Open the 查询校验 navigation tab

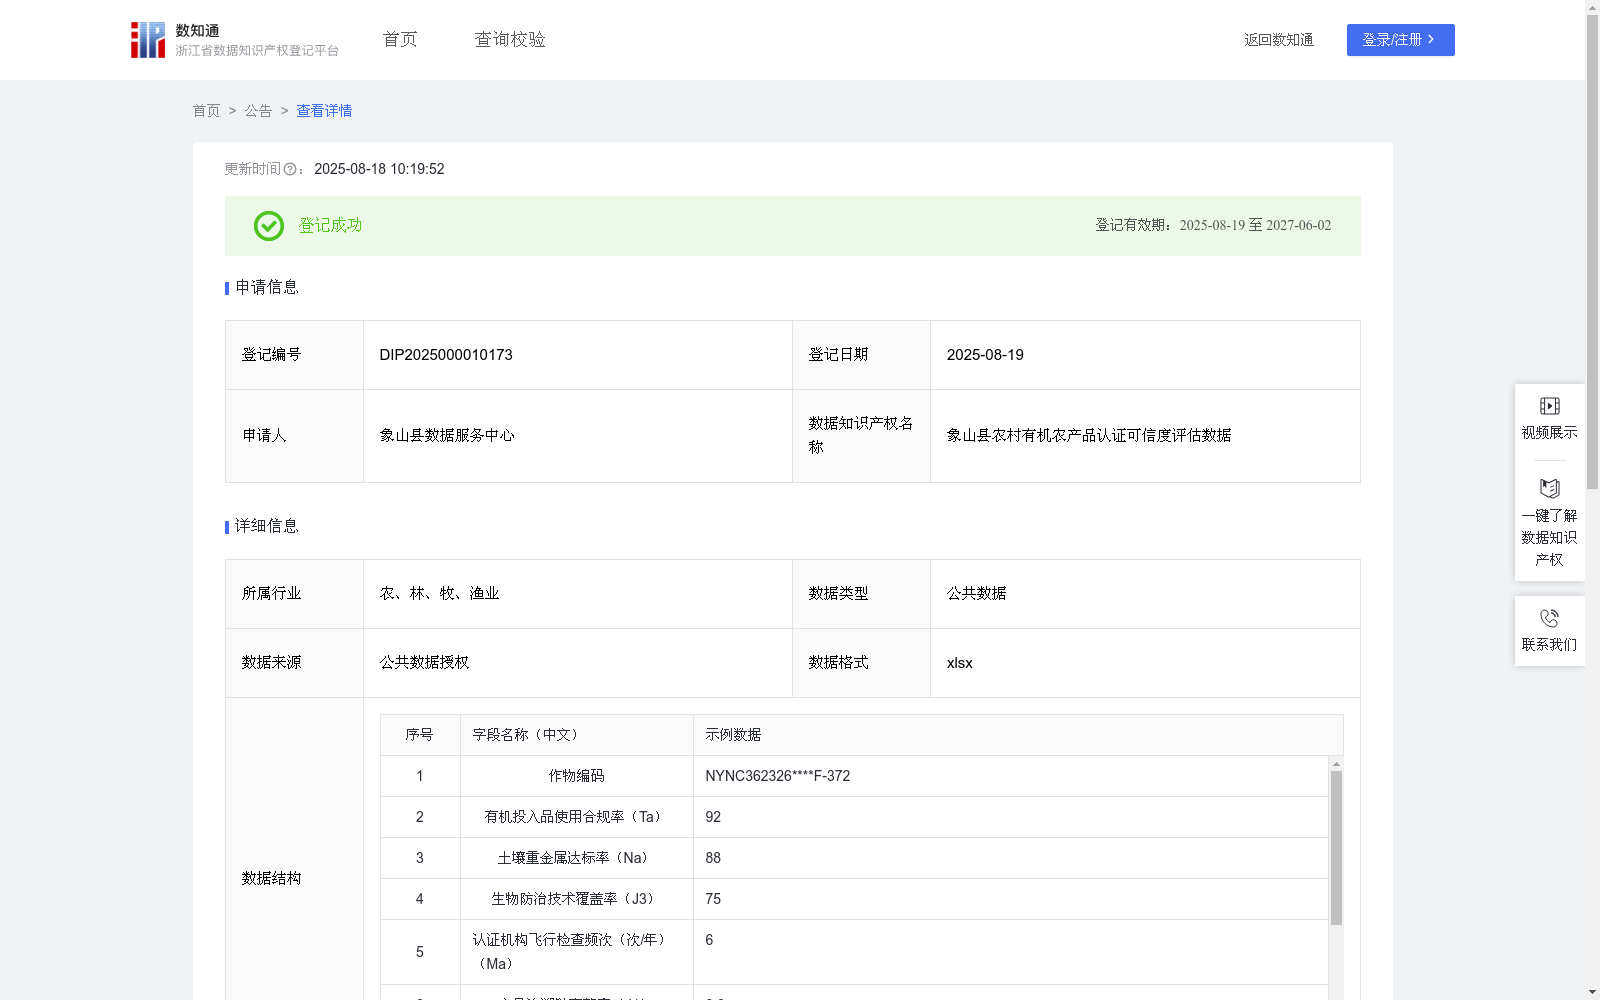pyautogui.click(x=510, y=40)
